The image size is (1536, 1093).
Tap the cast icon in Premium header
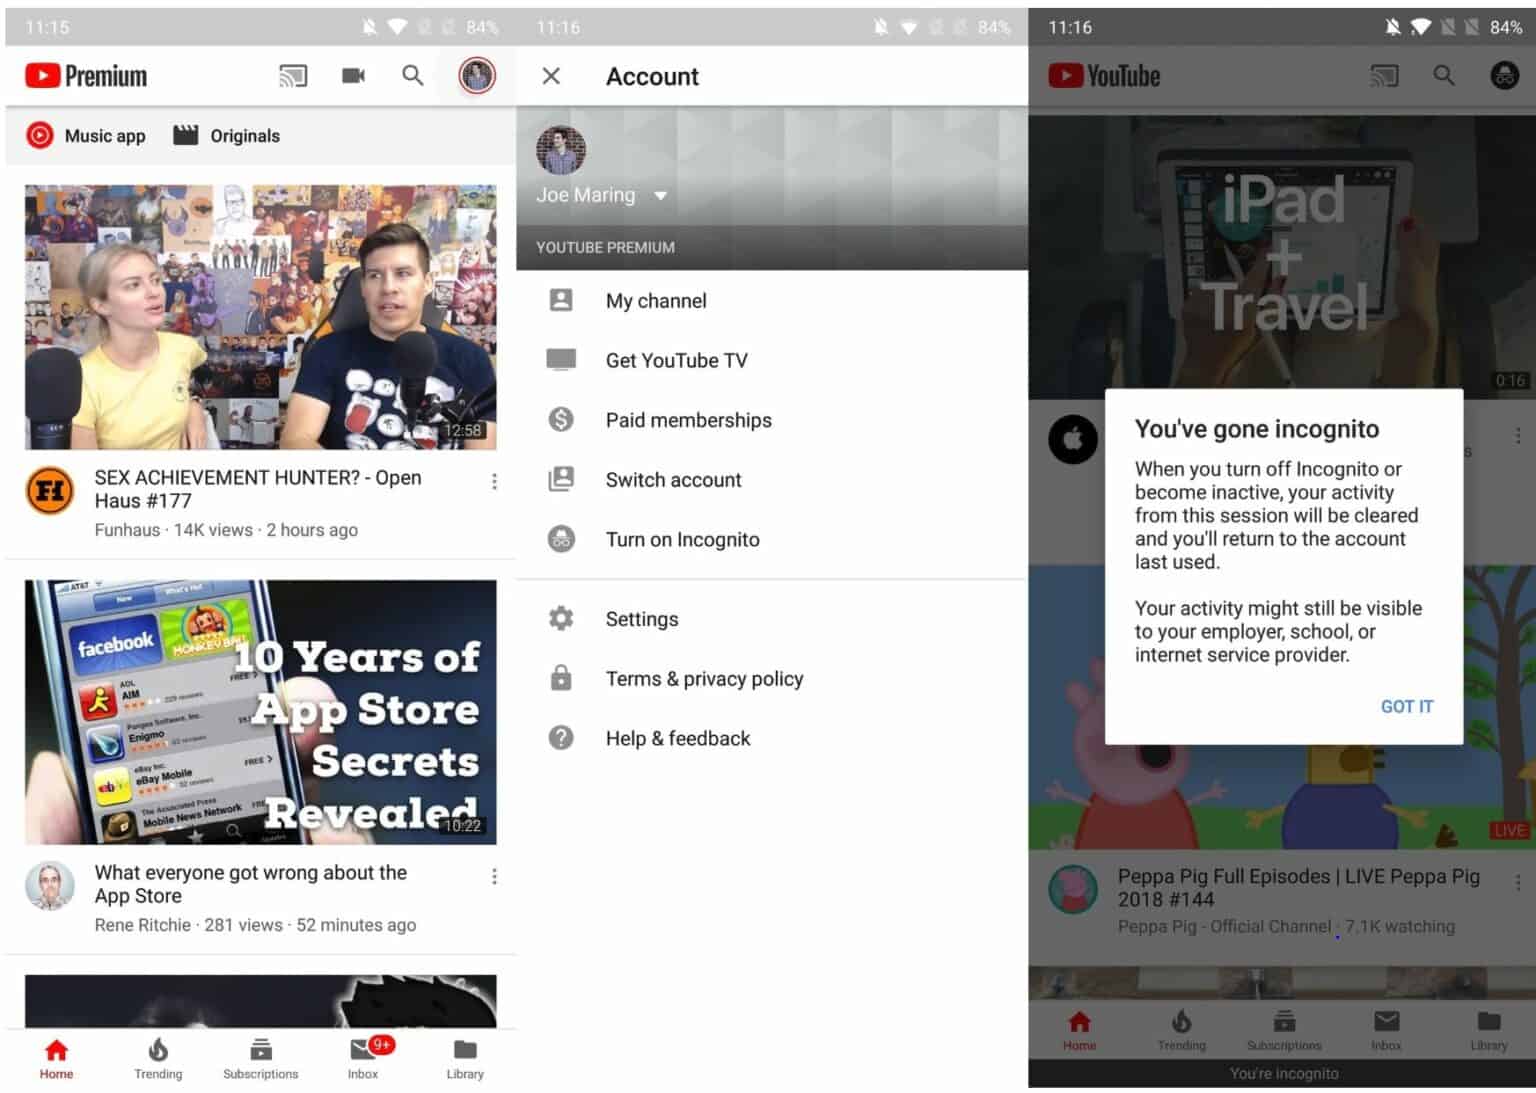point(293,76)
